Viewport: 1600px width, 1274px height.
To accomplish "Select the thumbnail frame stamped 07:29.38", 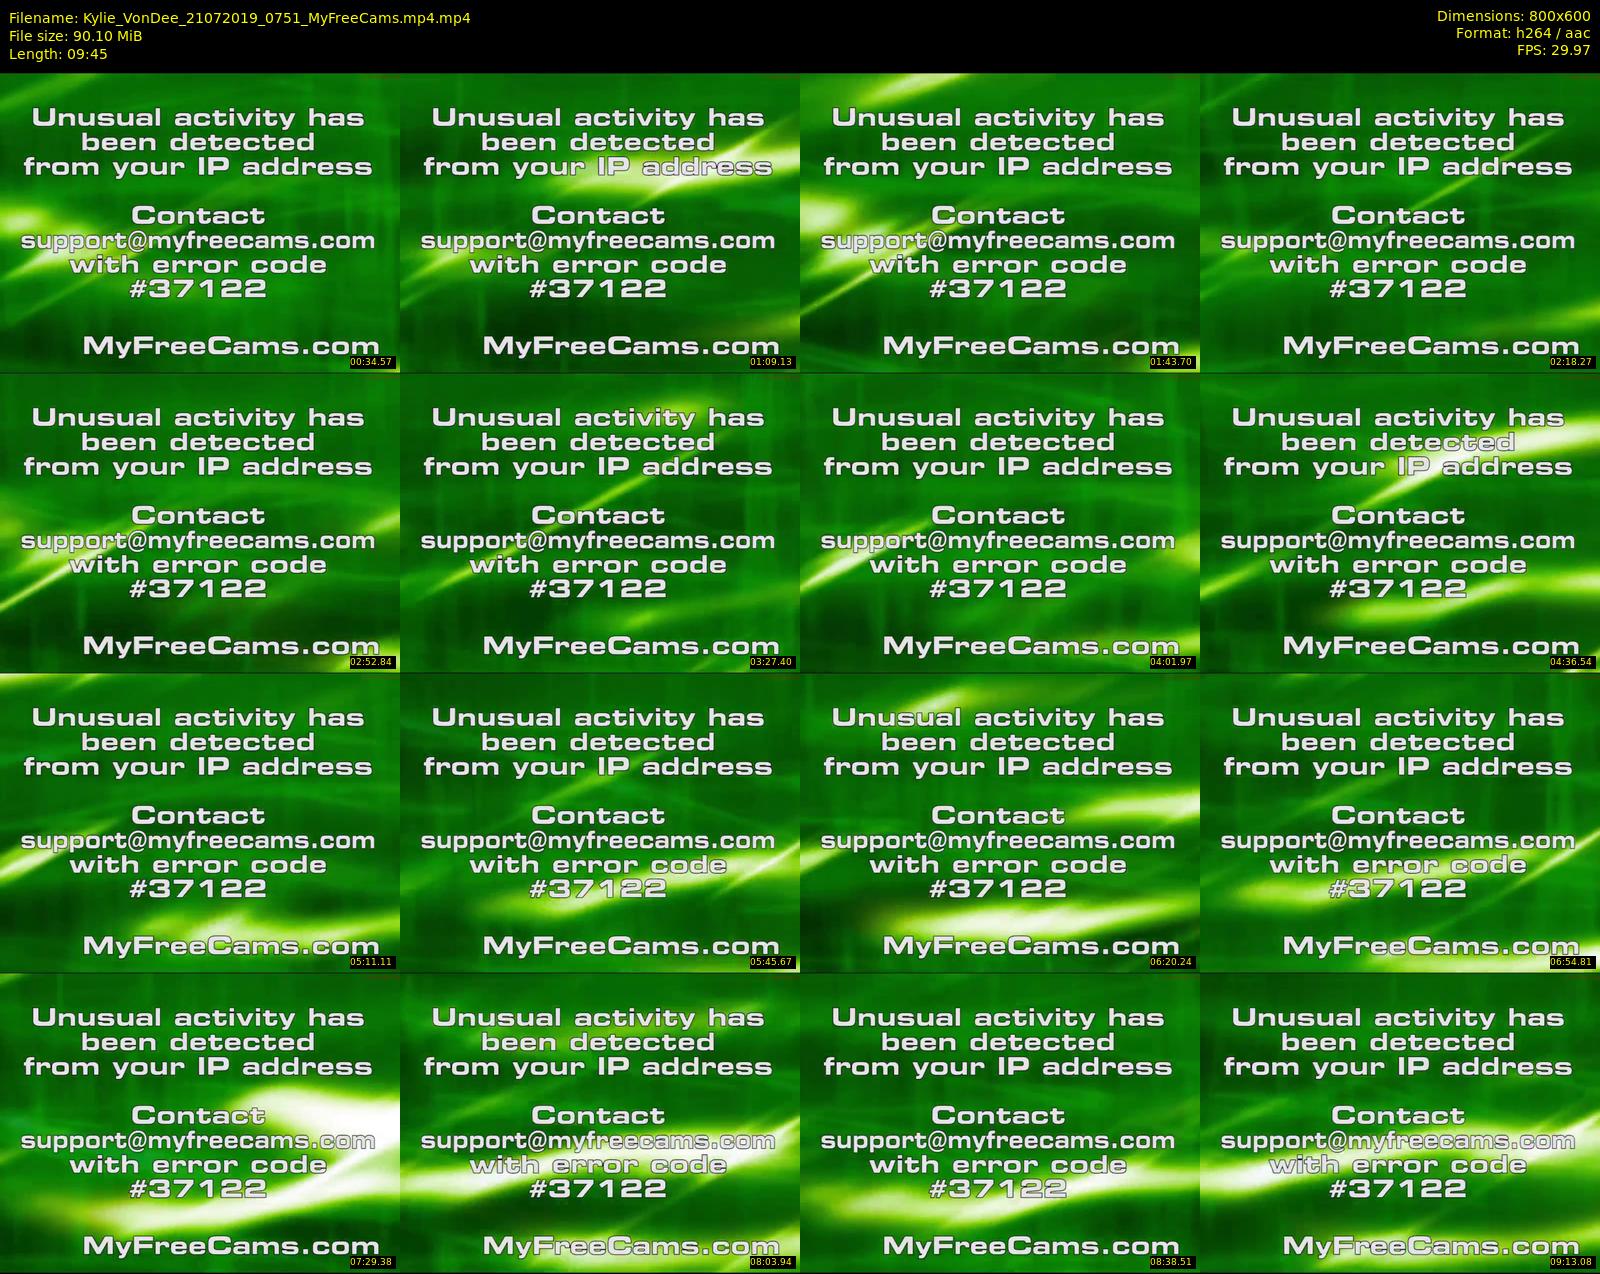I will (x=200, y=1122).
